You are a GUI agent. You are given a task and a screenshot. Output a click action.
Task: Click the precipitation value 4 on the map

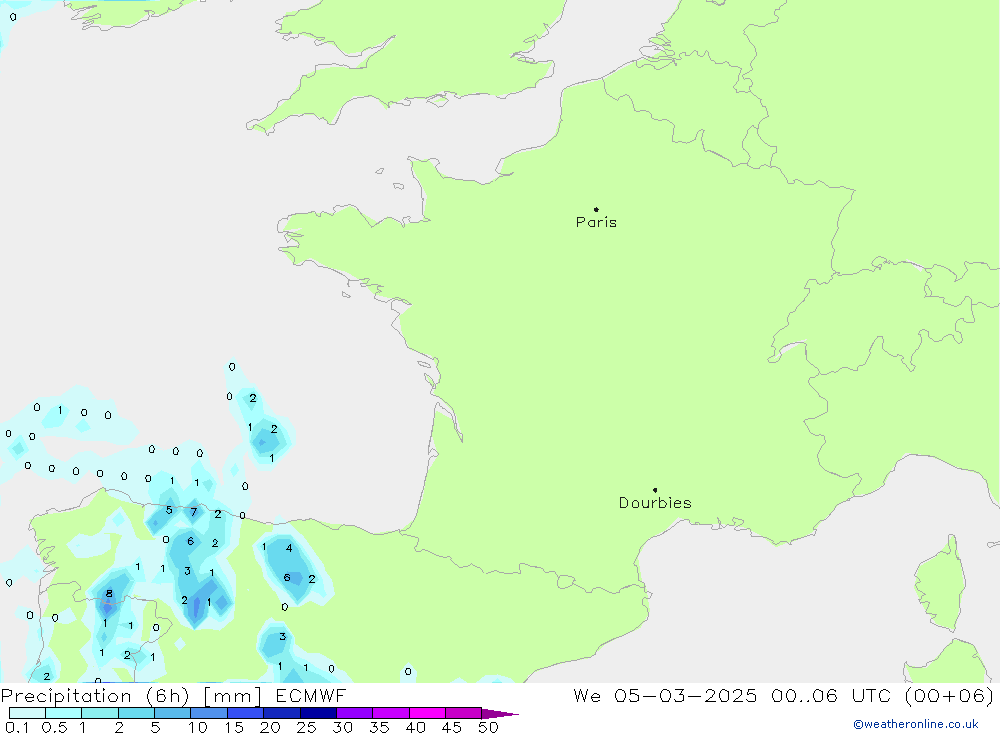pyautogui.click(x=289, y=548)
